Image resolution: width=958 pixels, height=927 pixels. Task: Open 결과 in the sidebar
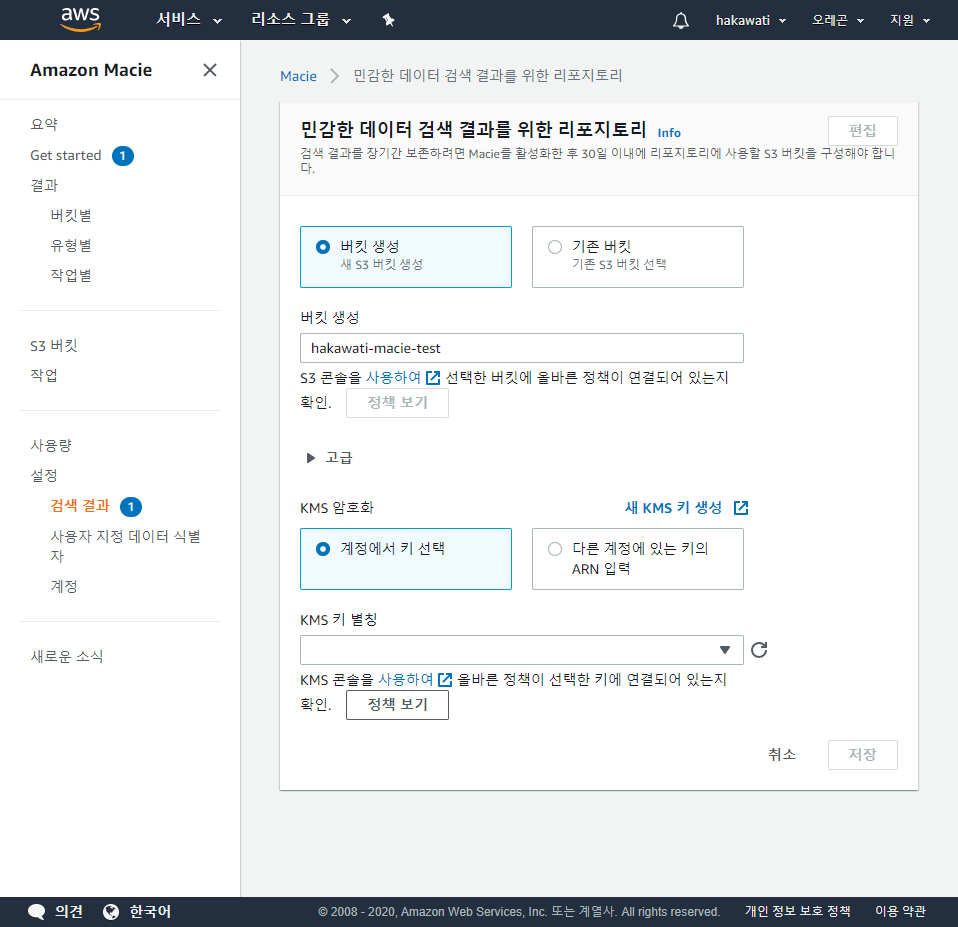click(x=44, y=185)
